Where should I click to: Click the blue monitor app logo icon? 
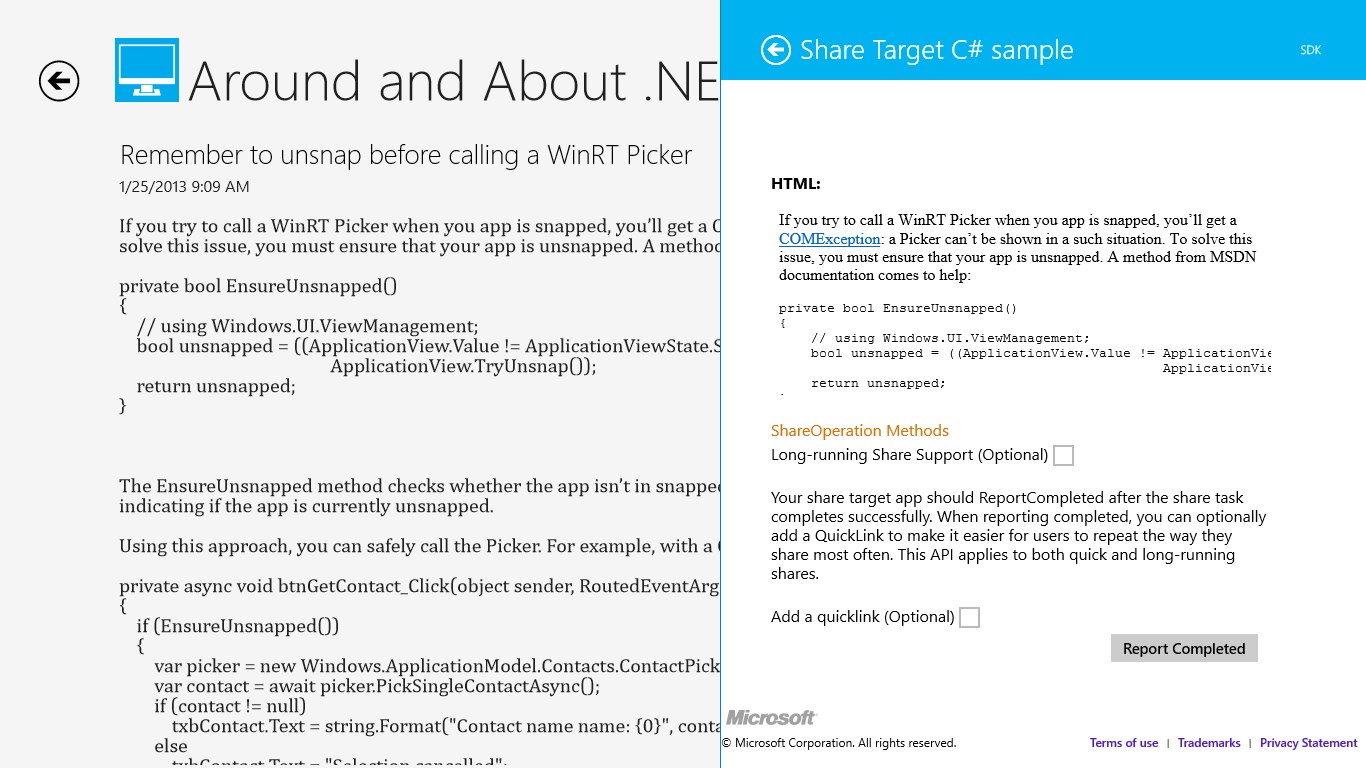pyautogui.click(x=147, y=70)
